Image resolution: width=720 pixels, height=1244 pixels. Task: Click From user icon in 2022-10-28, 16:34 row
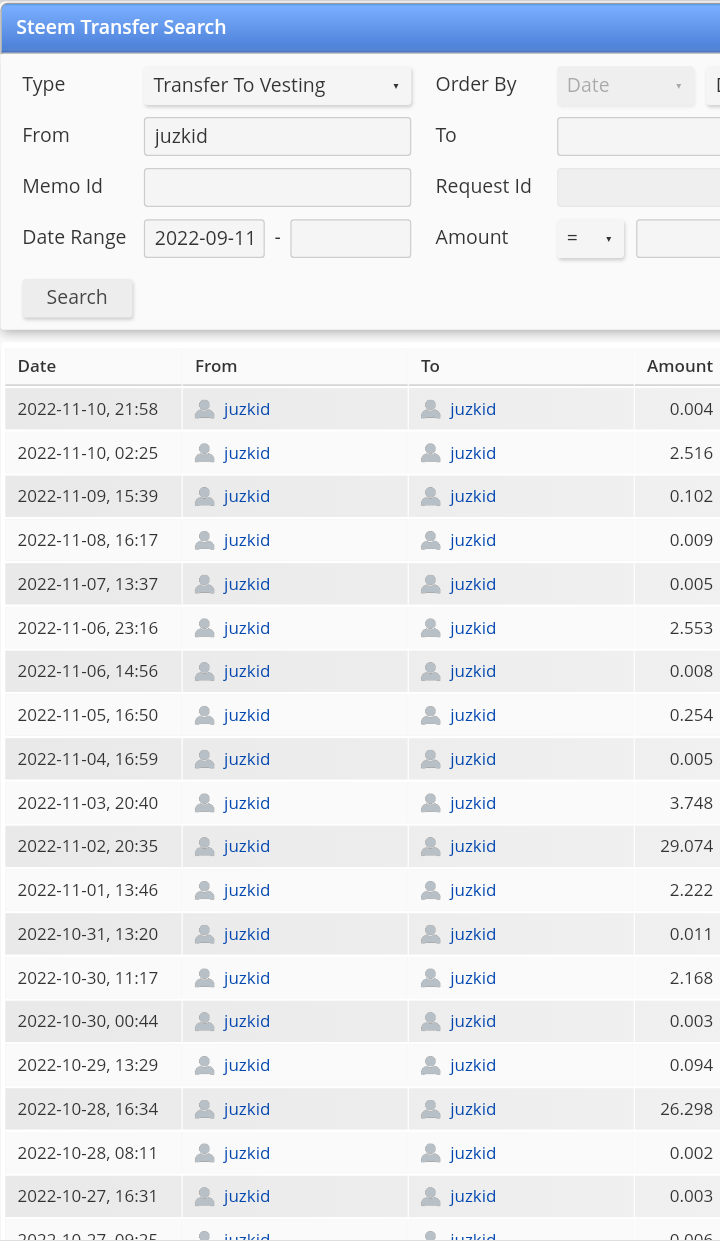pyautogui.click(x=205, y=1109)
